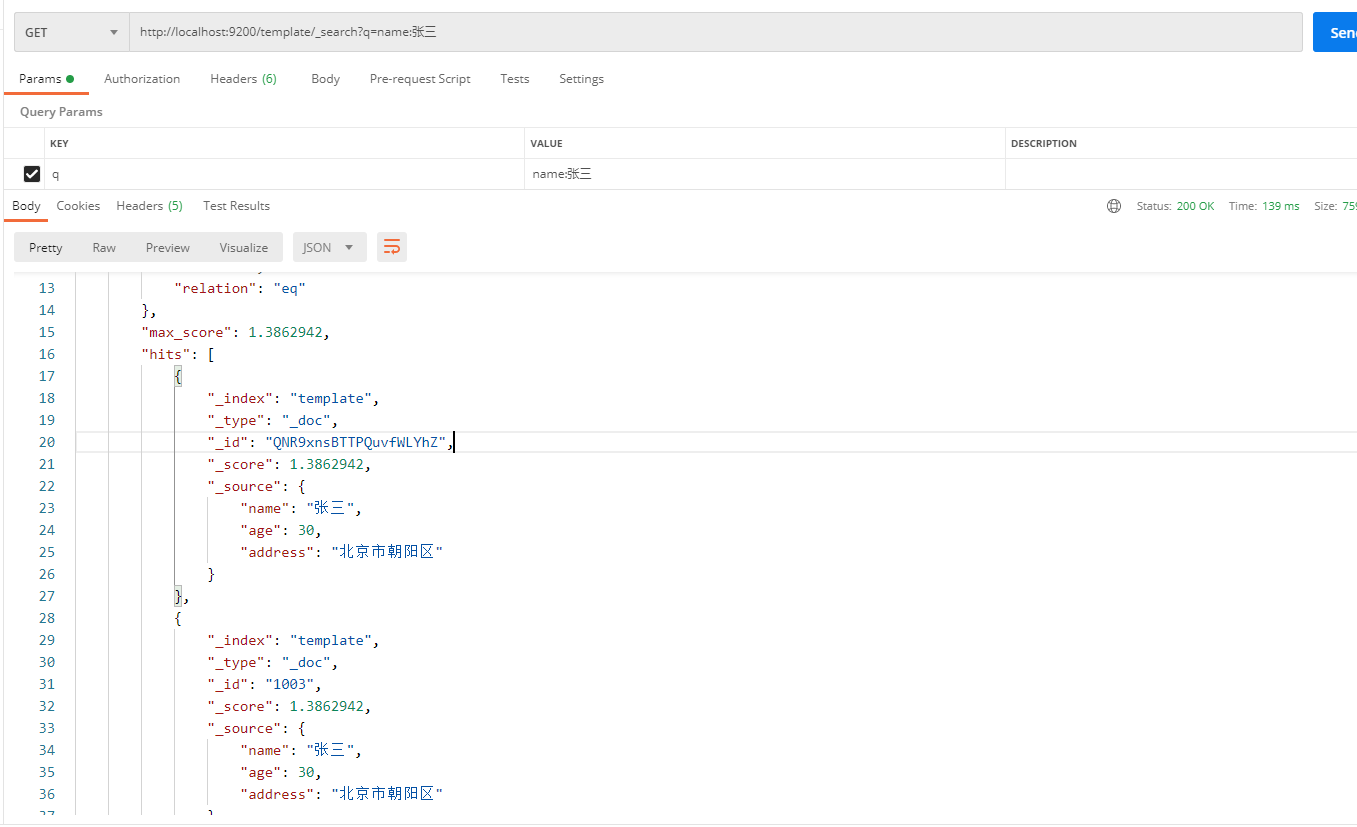The image size is (1357, 827).
Task: Open the Pre-request Script tab
Action: pyautogui.click(x=420, y=79)
